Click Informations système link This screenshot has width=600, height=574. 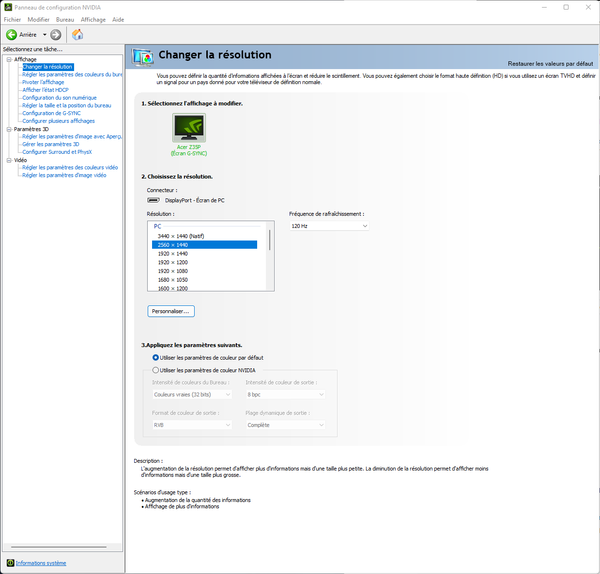tap(41, 563)
